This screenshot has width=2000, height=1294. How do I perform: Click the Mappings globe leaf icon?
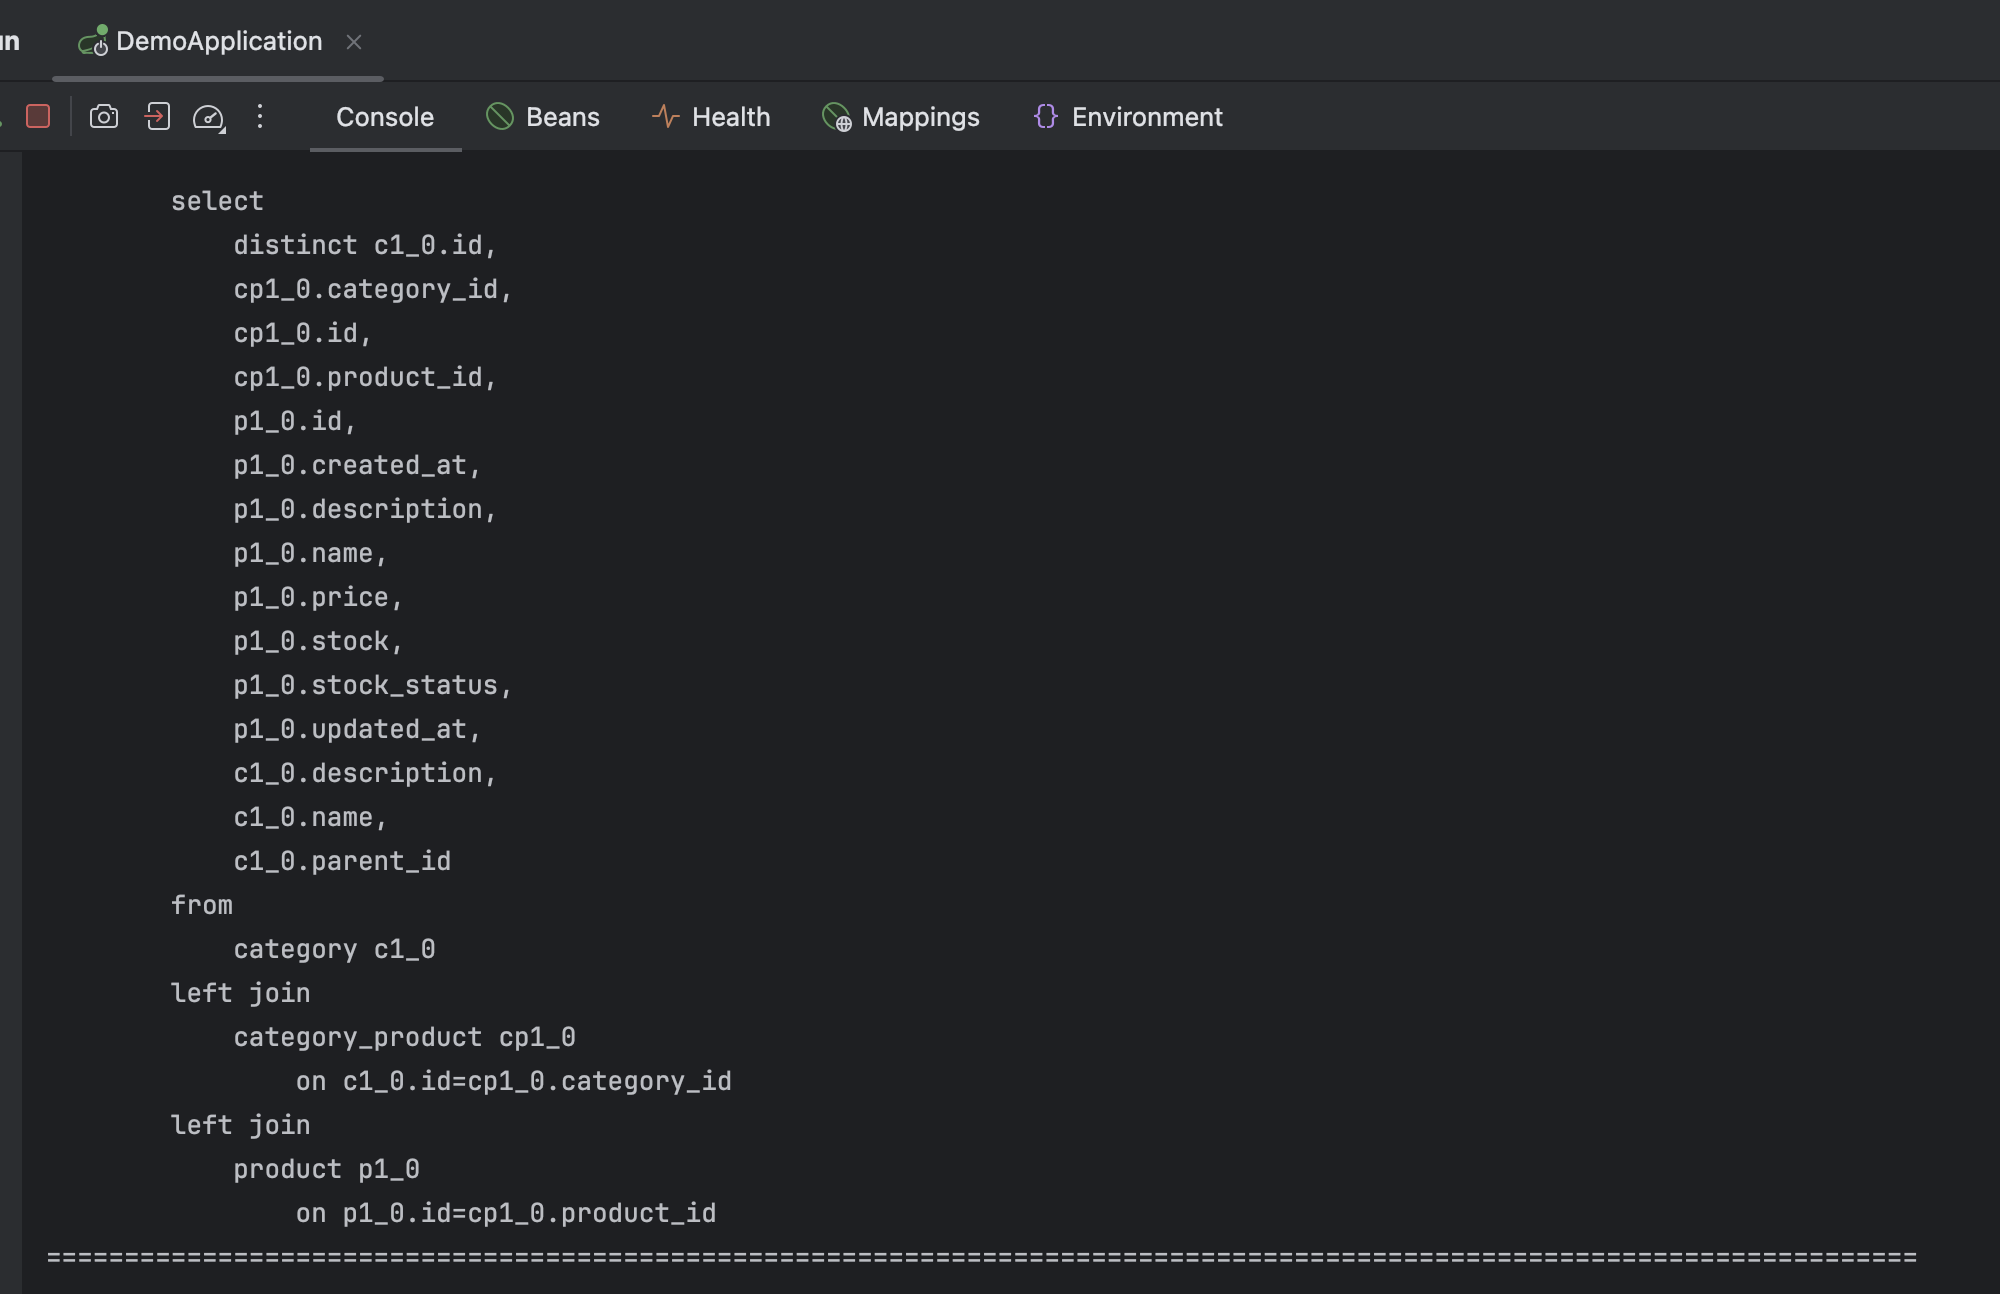(836, 118)
